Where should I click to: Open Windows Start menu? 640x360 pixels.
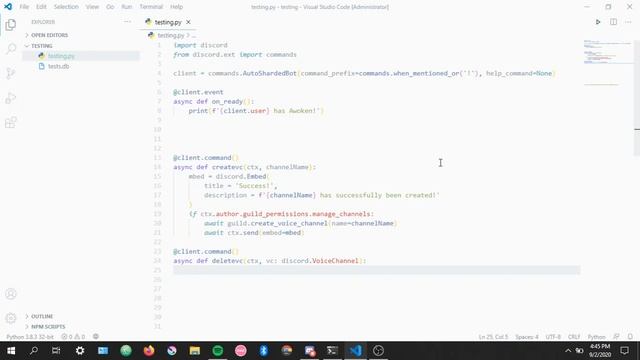coord(11,351)
